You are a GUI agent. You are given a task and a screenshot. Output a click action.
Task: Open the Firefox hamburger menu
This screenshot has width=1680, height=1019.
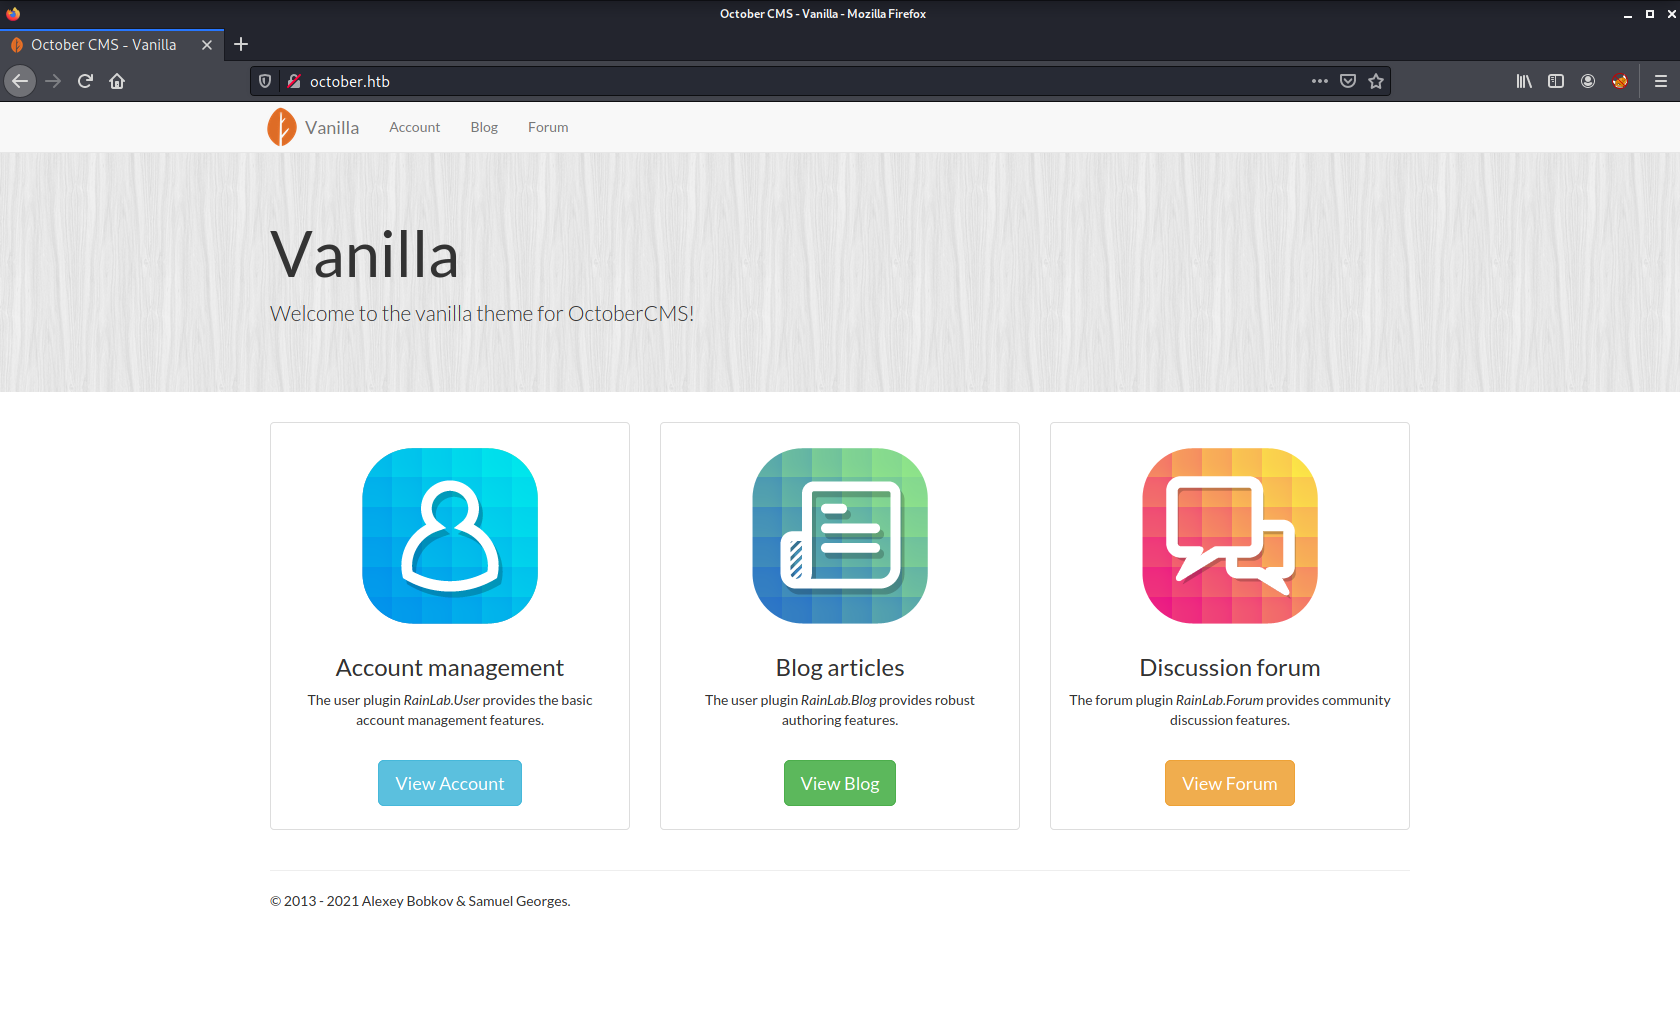click(1661, 81)
